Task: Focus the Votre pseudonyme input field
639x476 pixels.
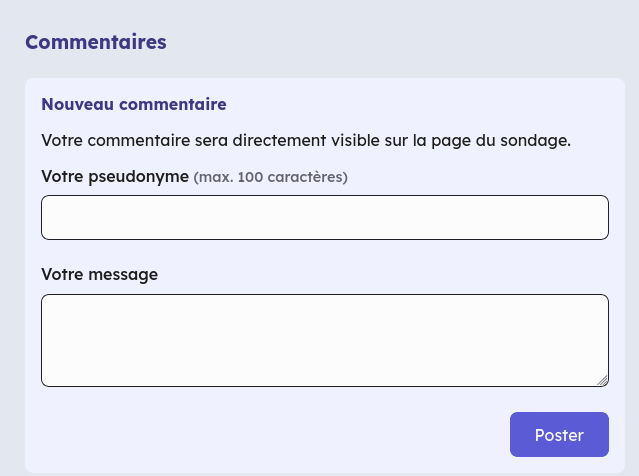Action: coord(324,217)
